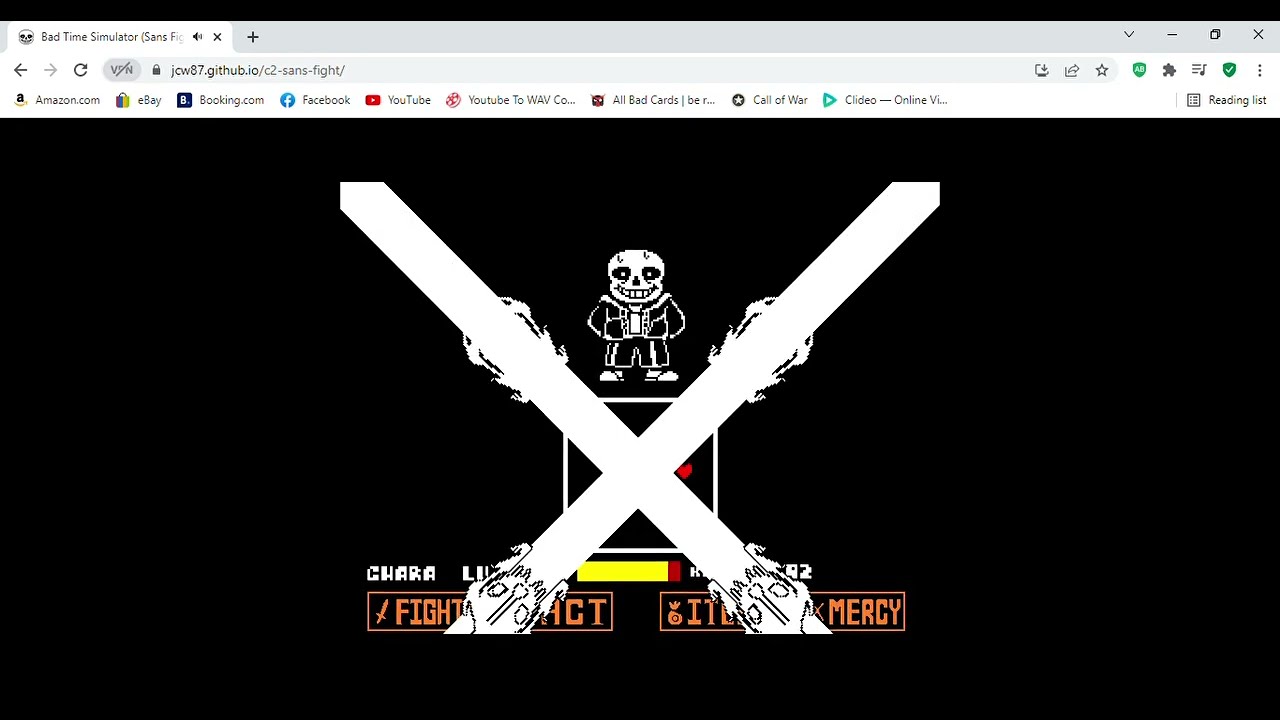Image resolution: width=1280 pixels, height=720 pixels.
Task: Open the Clideo Online Video bookmark
Action: point(885,100)
